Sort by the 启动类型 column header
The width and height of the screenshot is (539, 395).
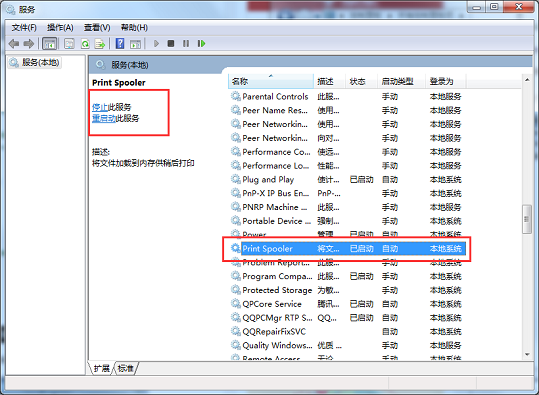pos(402,81)
